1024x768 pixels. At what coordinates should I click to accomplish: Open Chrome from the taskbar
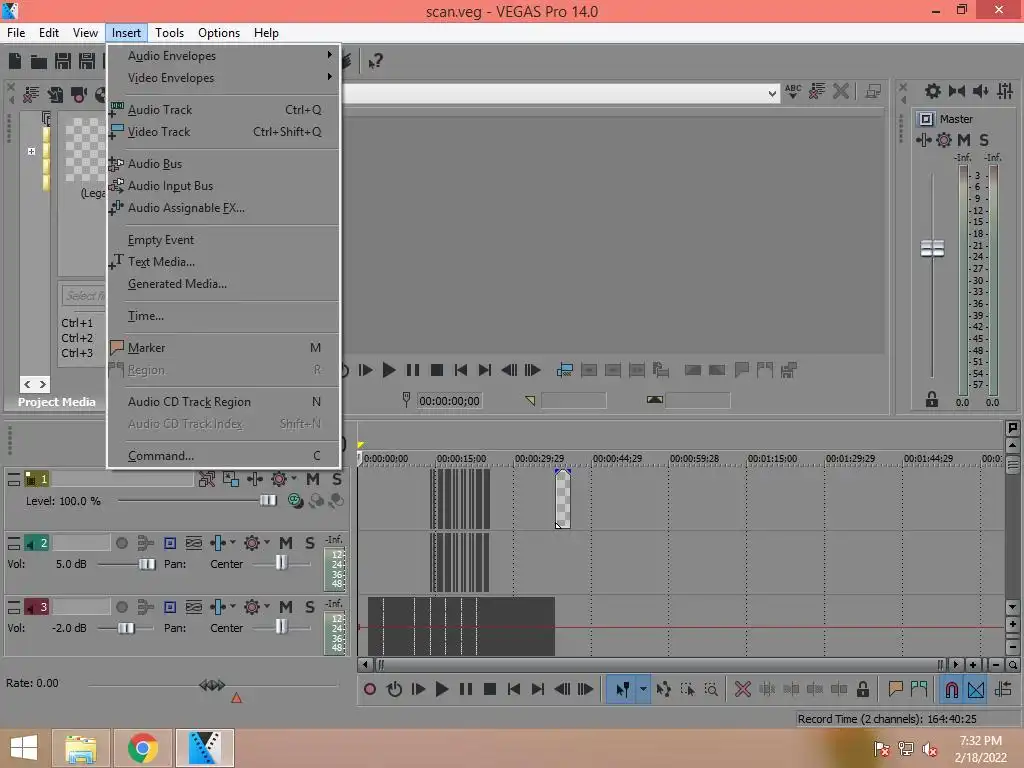click(142, 748)
